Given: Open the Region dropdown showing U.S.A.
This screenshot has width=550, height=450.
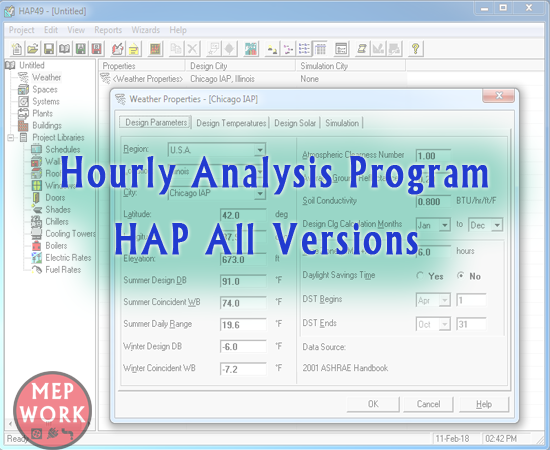Looking at the screenshot, I should pyautogui.click(x=260, y=150).
